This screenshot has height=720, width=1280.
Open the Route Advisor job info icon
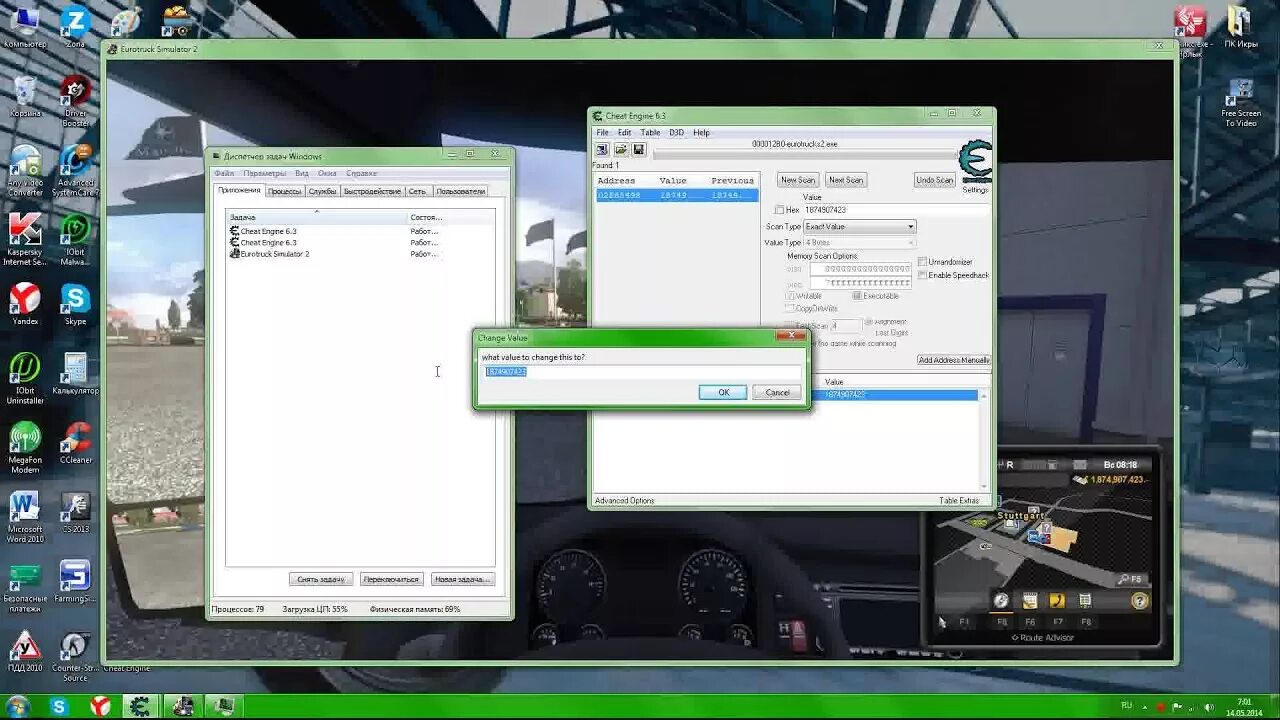(1030, 601)
